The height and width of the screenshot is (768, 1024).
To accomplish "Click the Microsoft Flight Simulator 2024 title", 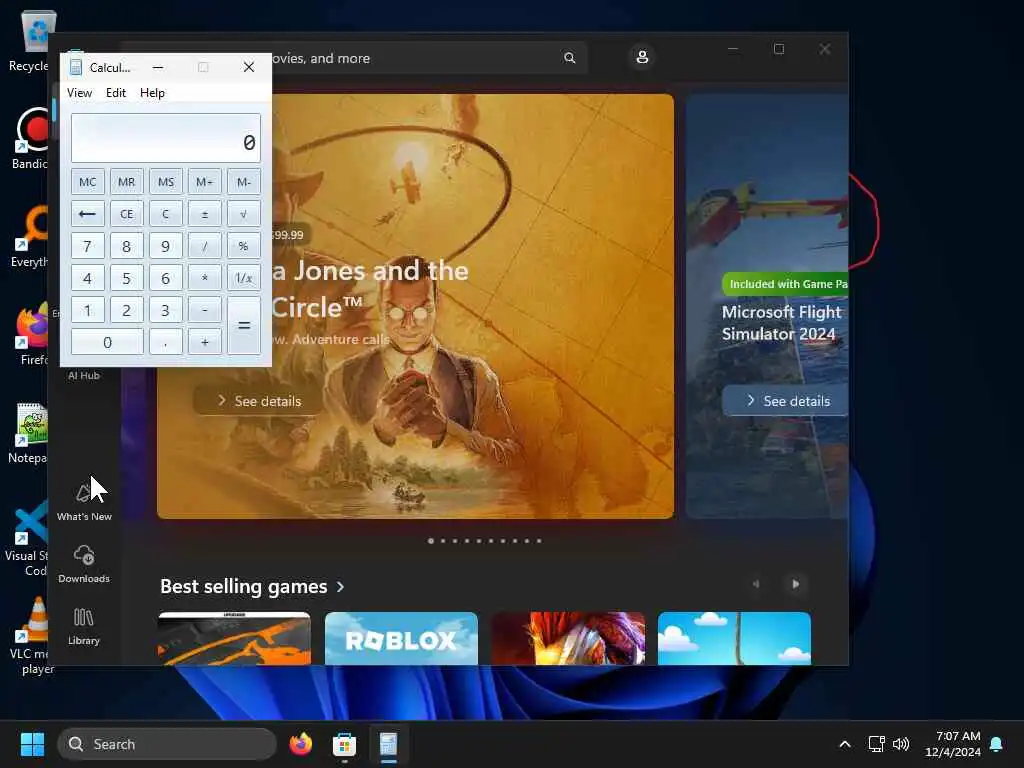I will (x=781, y=323).
